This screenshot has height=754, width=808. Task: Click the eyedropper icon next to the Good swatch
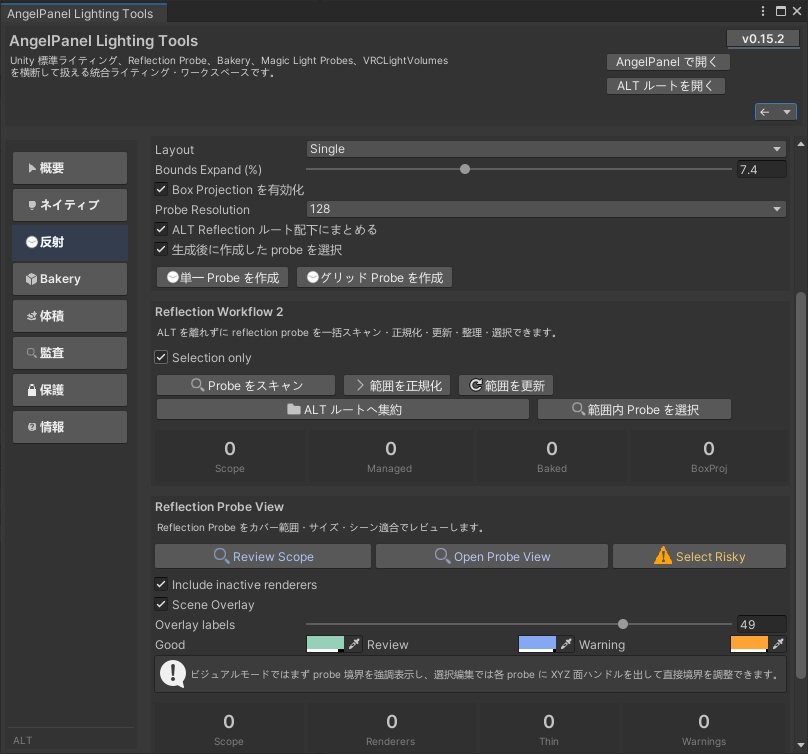pyautogui.click(x=353, y=646)
